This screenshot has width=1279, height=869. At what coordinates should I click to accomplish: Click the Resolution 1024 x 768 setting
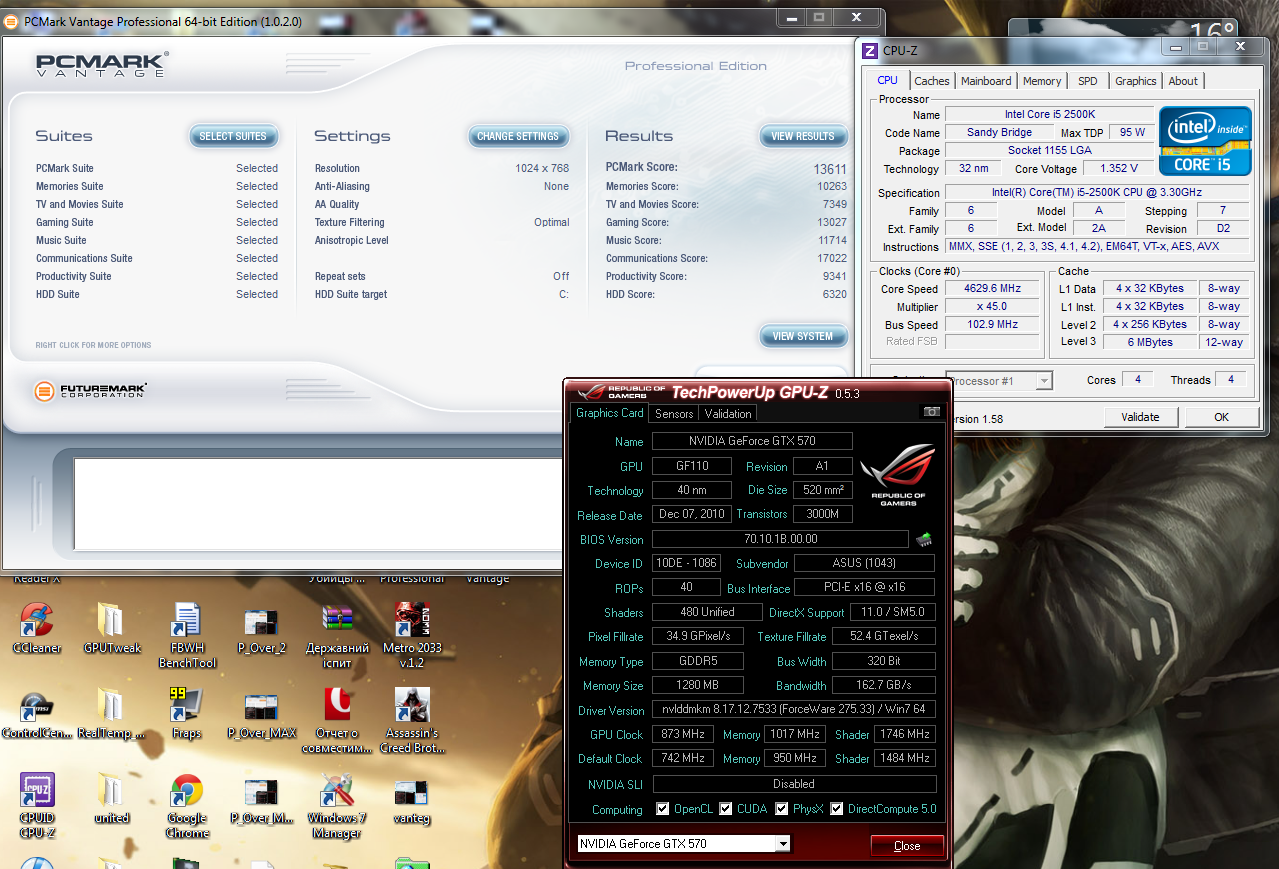pyautogui.click(x=442, y=168)
